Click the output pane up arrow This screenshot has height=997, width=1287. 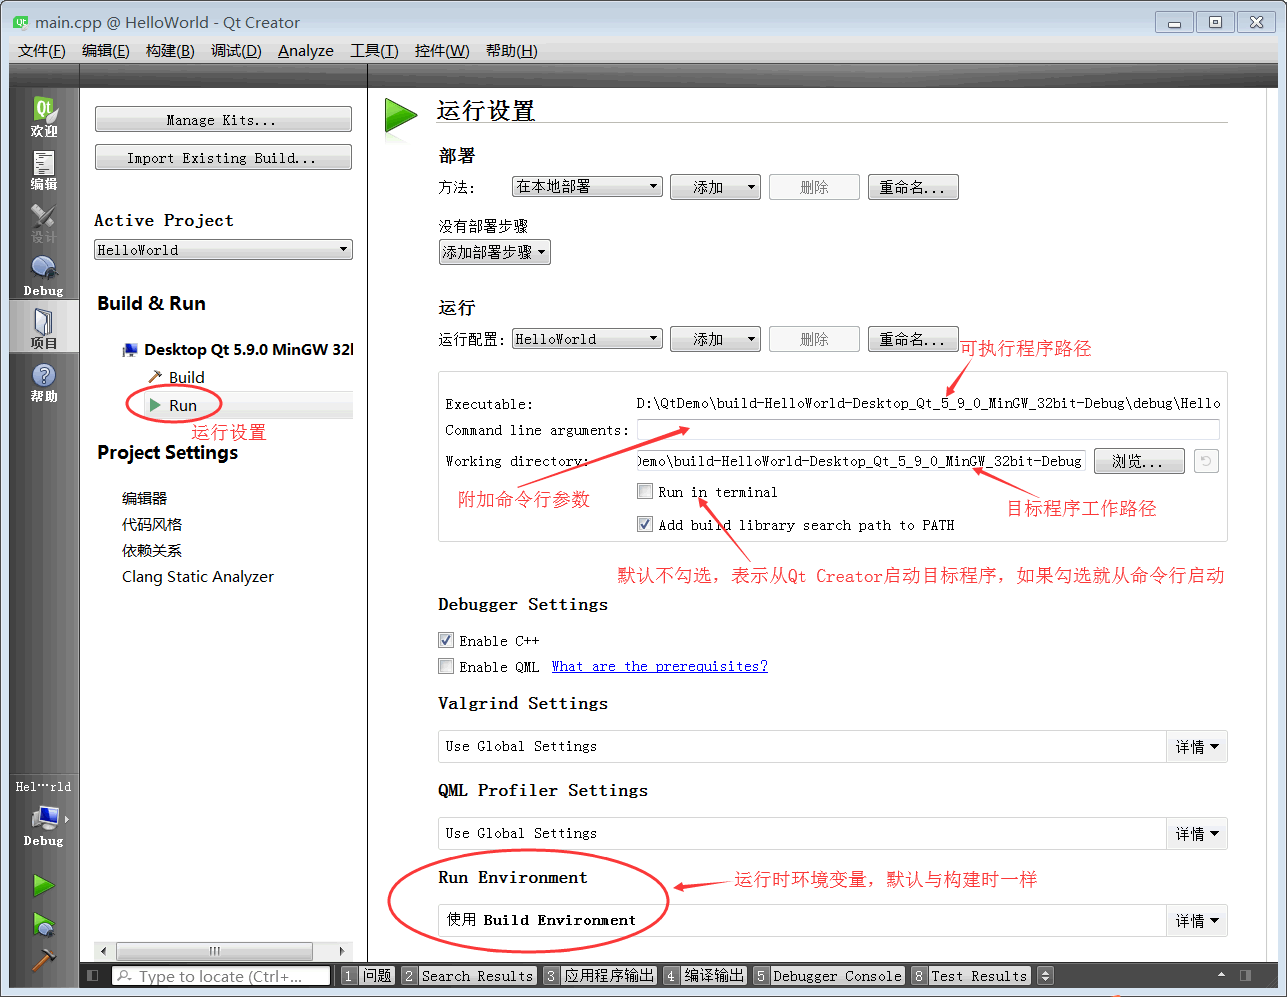[1221, 975]
